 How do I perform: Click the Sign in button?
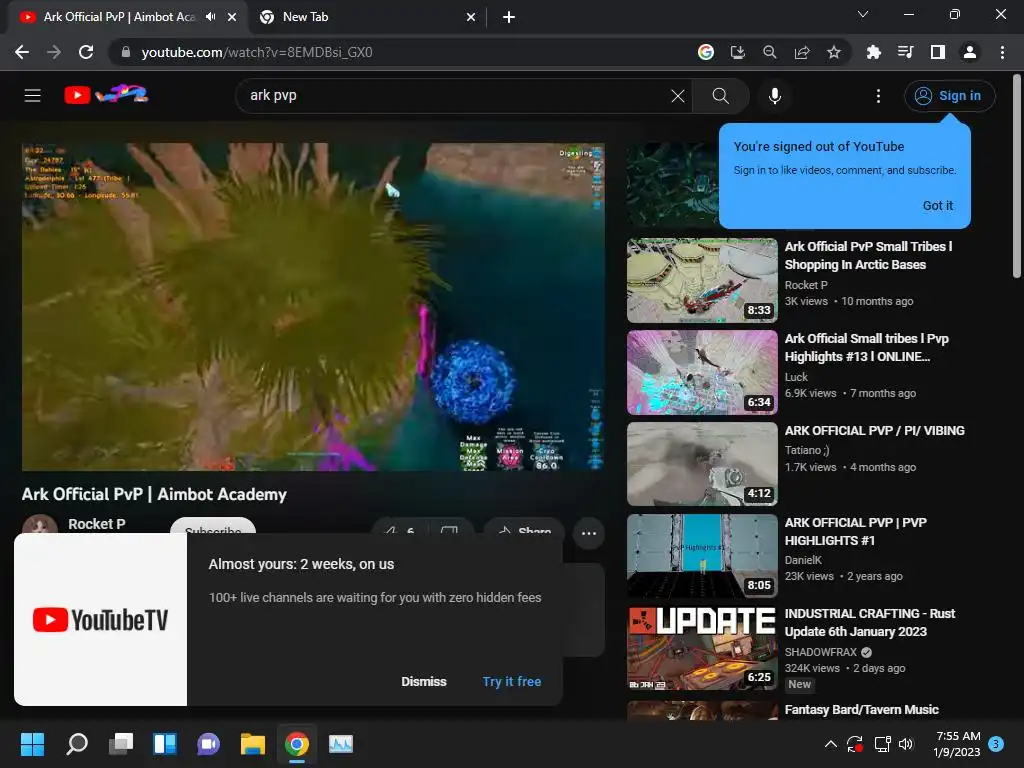point(950,96)
